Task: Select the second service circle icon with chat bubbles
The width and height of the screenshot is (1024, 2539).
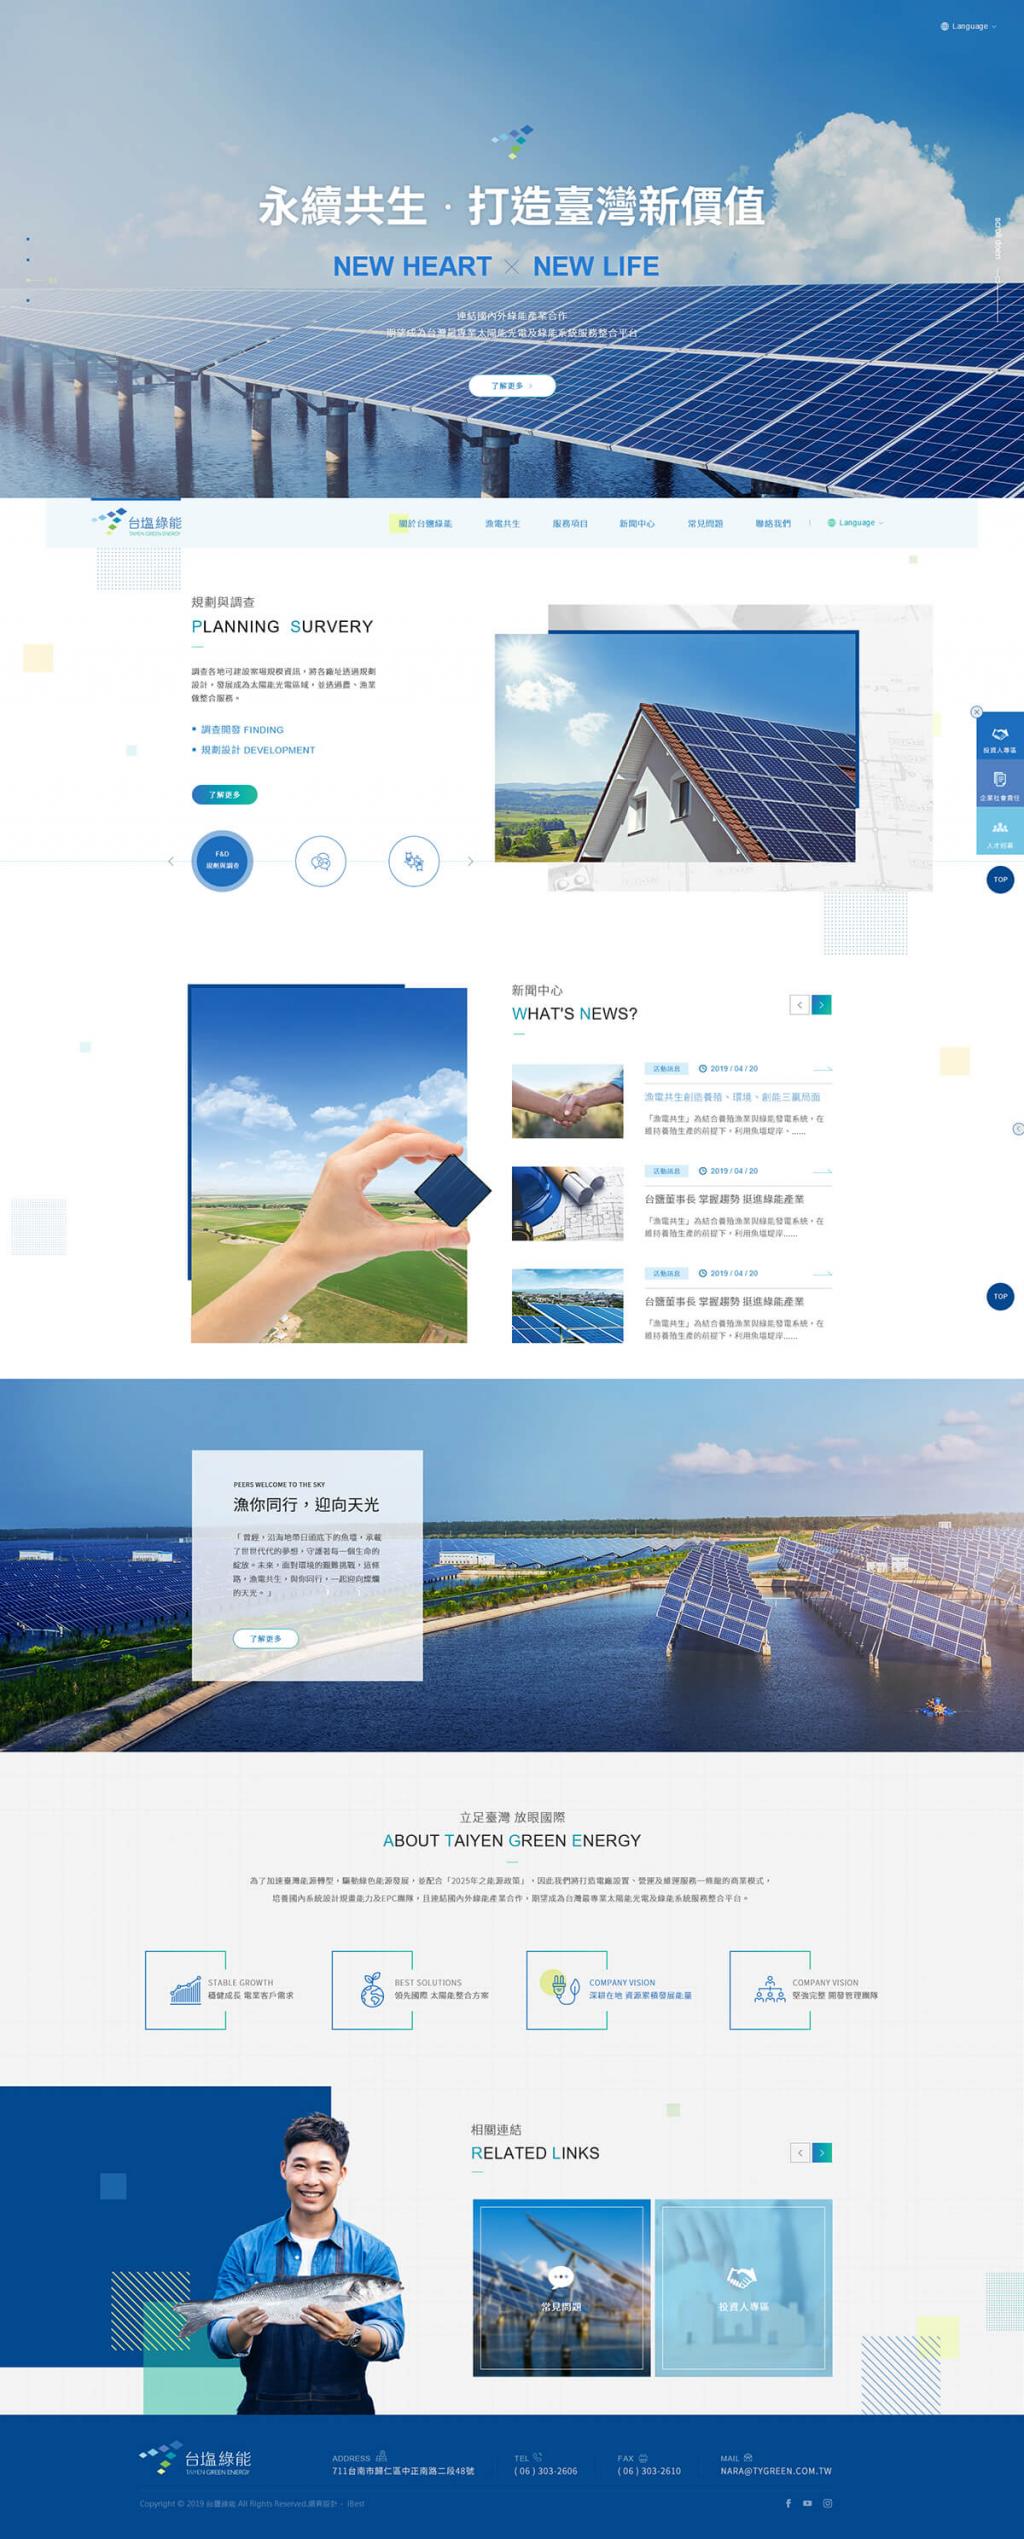Action: click(x=321, y=861)
